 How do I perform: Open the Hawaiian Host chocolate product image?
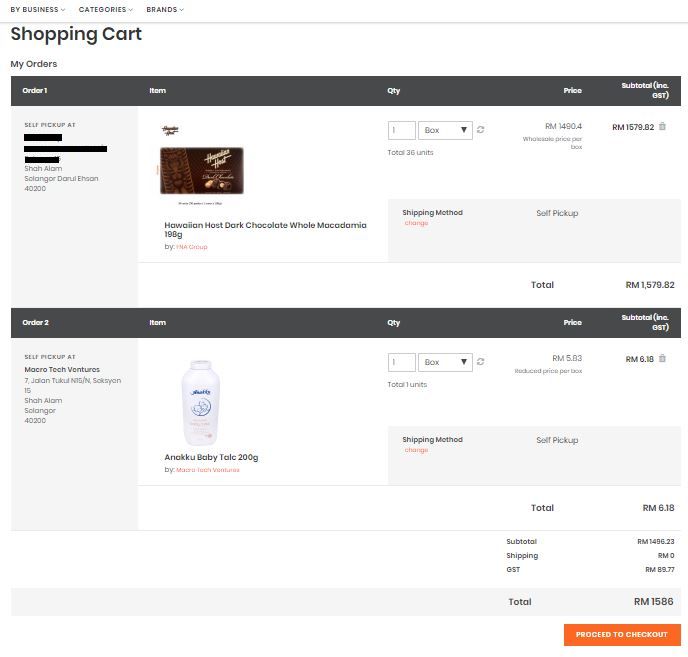click(201, 170)
